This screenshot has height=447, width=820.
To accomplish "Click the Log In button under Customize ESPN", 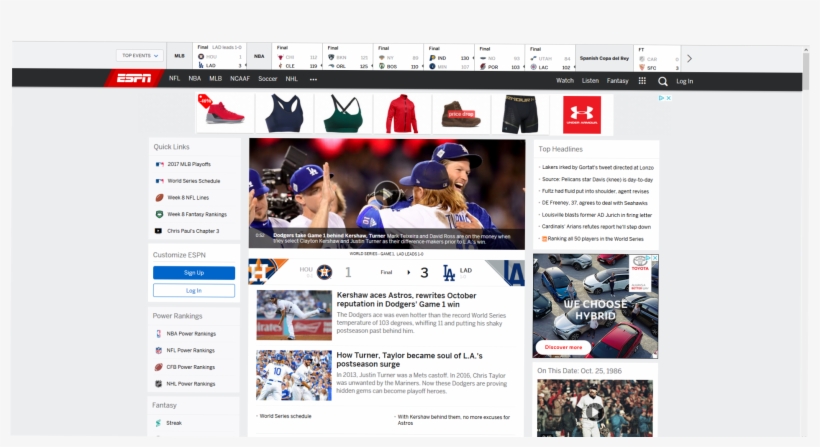I will click(x=194, y=291).
